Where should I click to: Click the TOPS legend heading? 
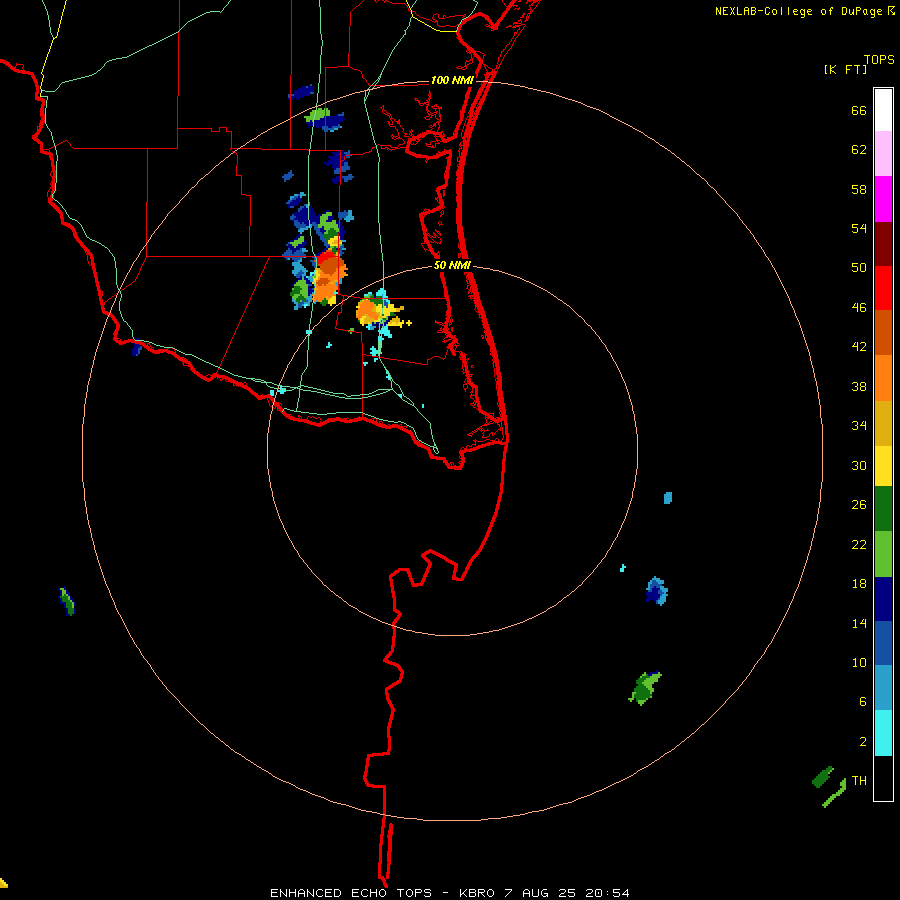tap(879, 59)
